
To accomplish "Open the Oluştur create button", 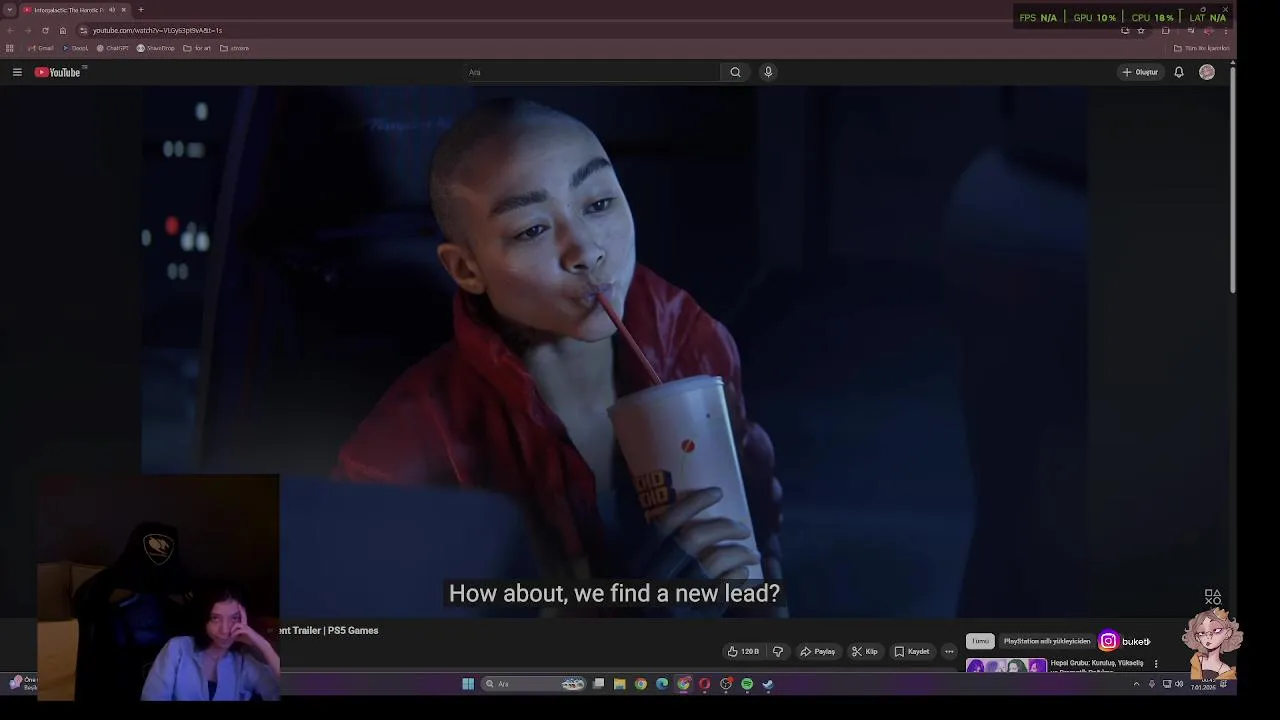I will [x=1140, y=72].
